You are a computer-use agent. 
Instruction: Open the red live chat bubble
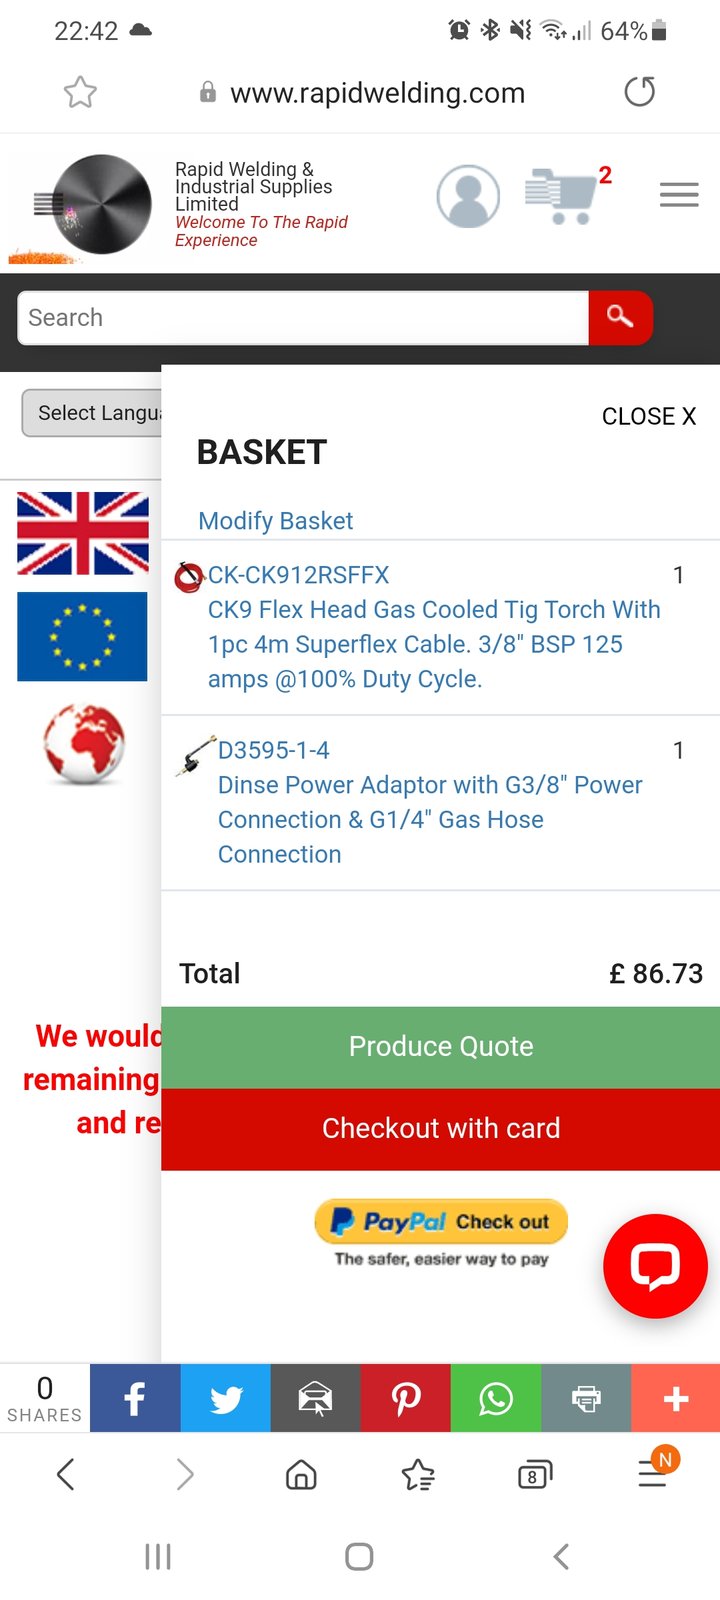point(655,1266)
